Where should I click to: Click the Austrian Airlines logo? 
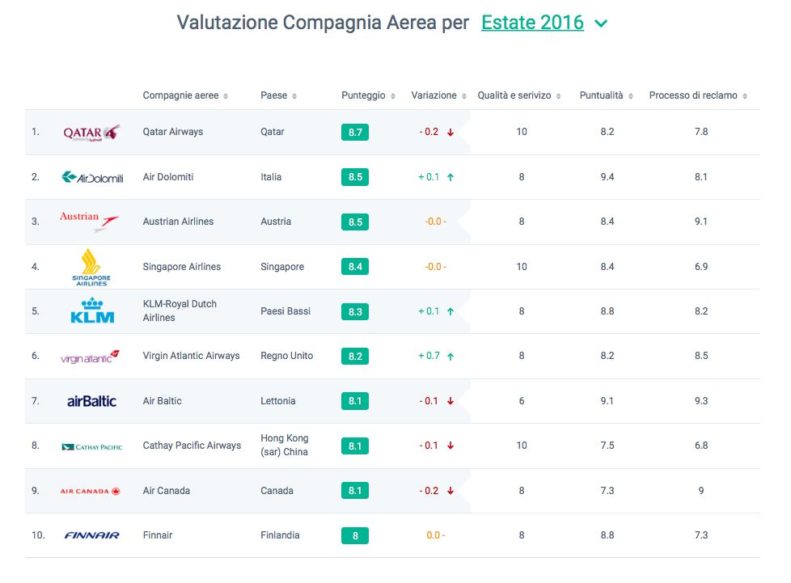point(89,221)
